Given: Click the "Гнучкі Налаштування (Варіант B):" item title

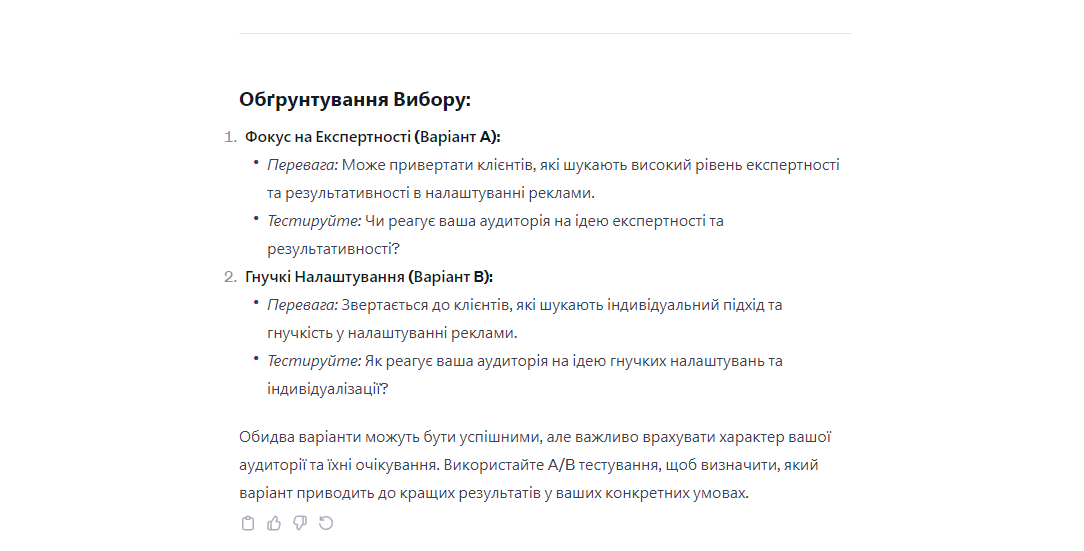Looking at the screenshot, I should point(368,276).
